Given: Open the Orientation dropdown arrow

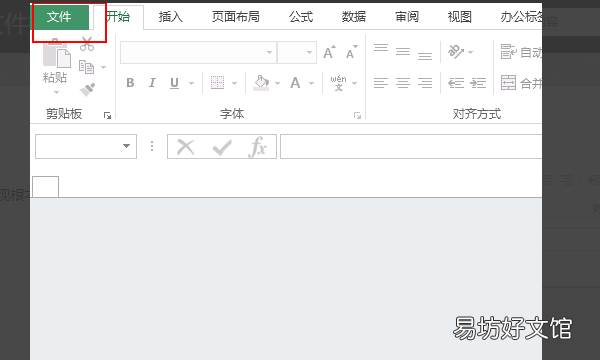Looking at the screenshot, I should 471,52.
